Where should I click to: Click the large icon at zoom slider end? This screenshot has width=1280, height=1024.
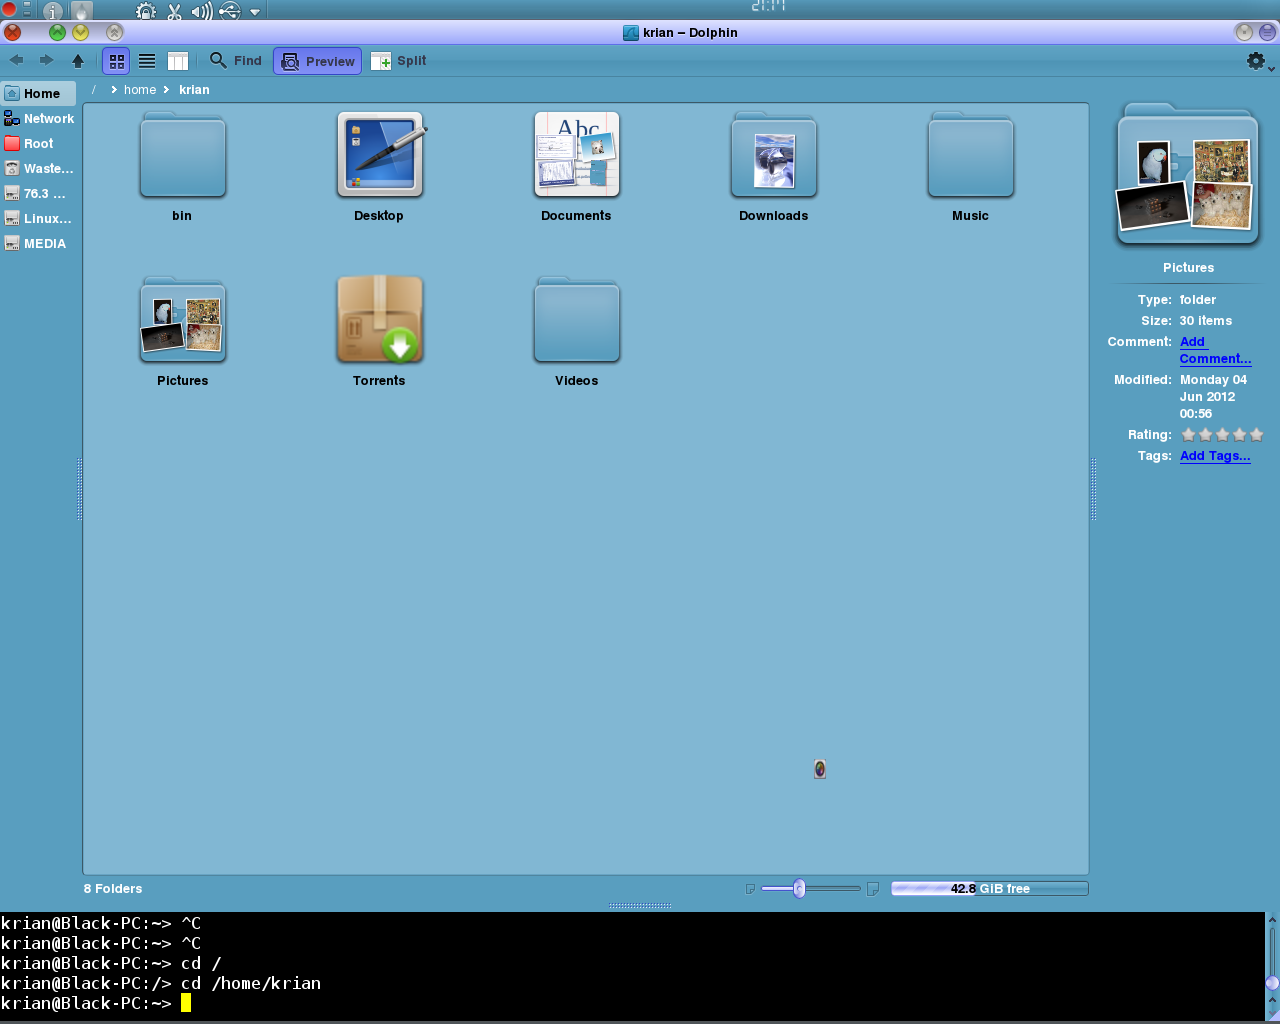click(x=872, y=888)
